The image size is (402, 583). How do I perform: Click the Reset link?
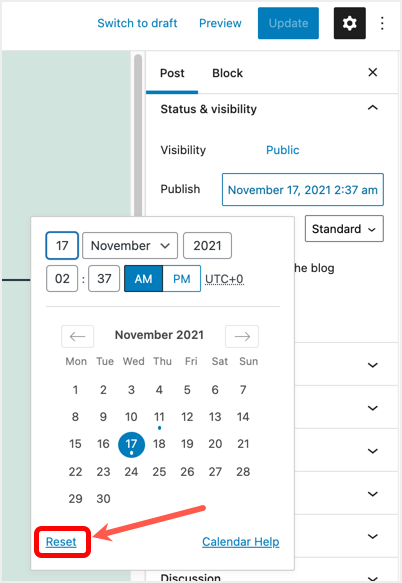61,542
